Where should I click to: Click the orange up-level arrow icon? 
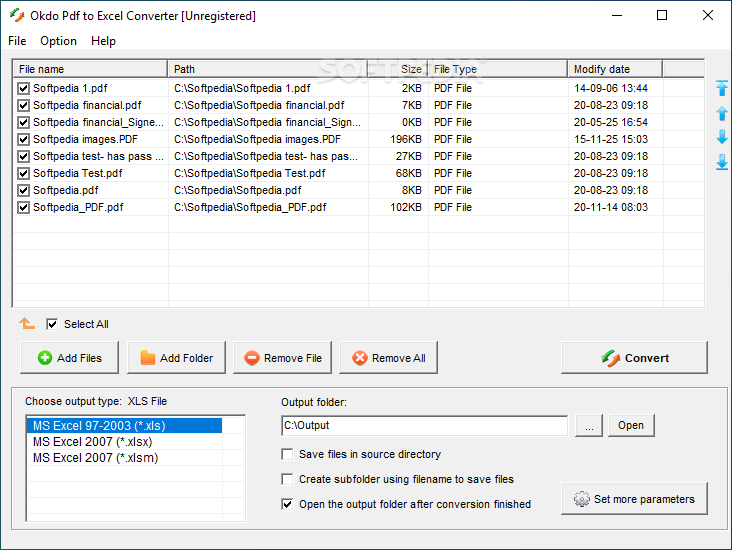click(27, 323)
